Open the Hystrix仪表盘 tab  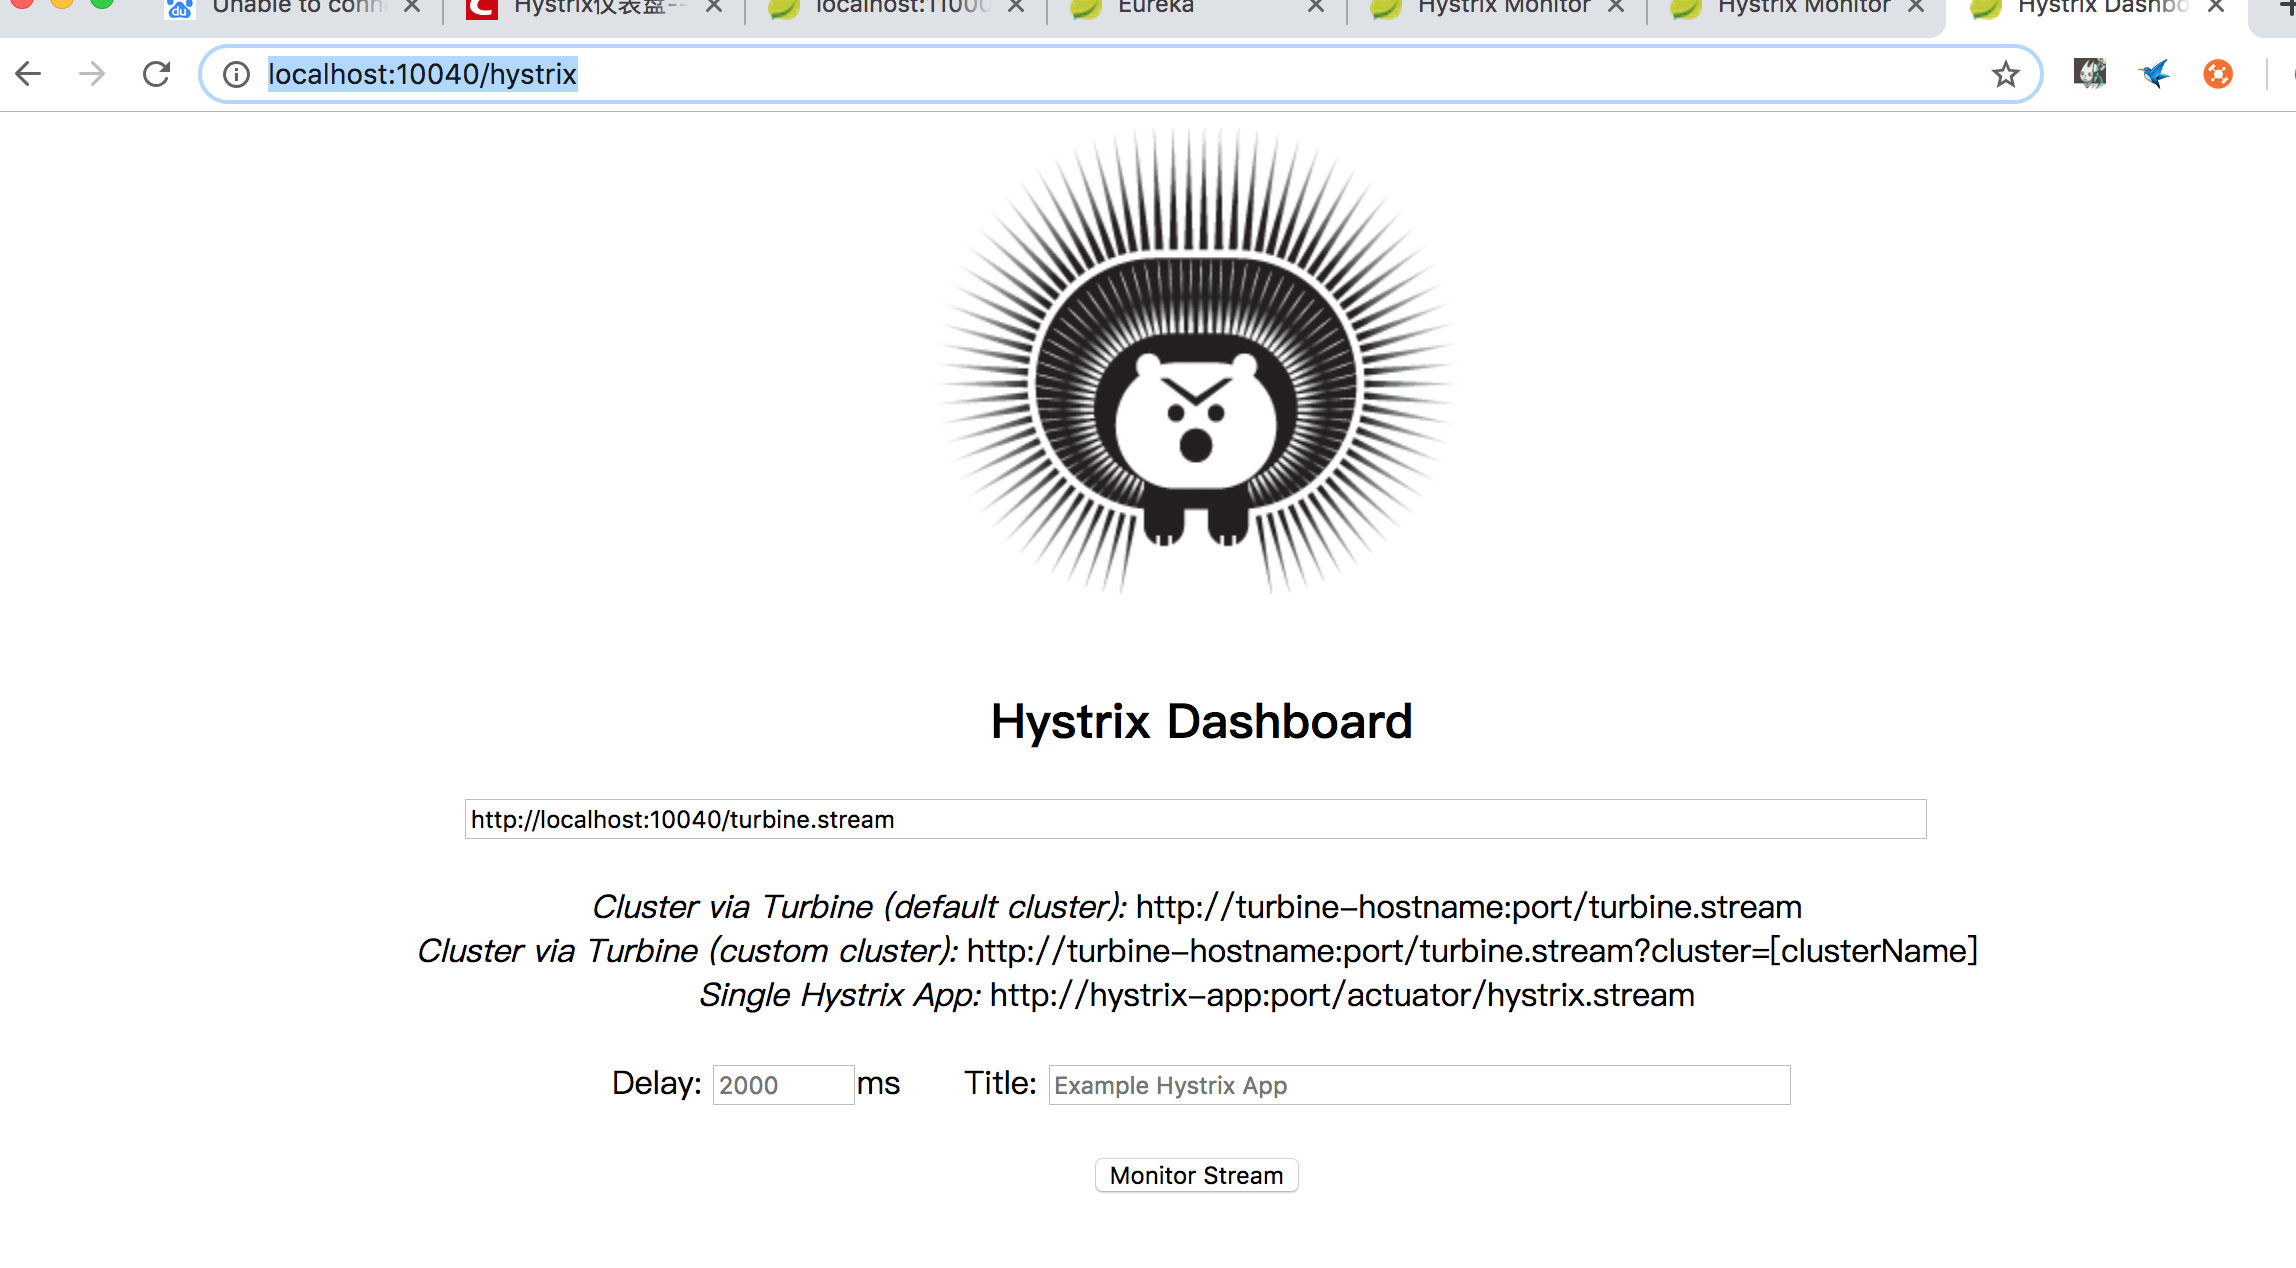click(x=598, y=8)
